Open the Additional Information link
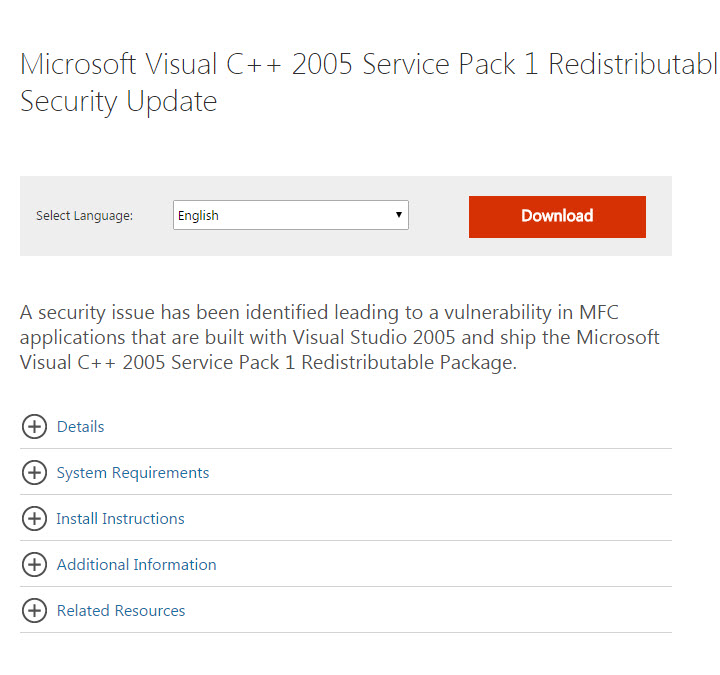 (136, 564)
